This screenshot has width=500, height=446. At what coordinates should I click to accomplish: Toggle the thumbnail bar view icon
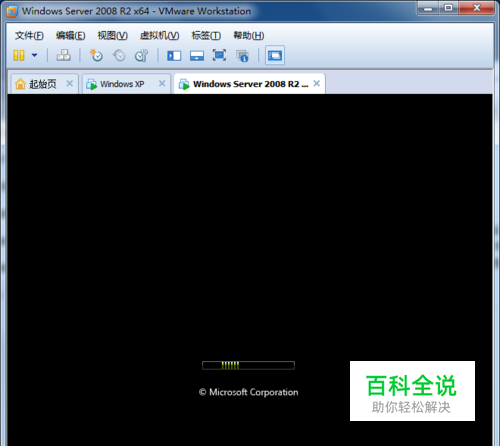click(x=197, y=56)
